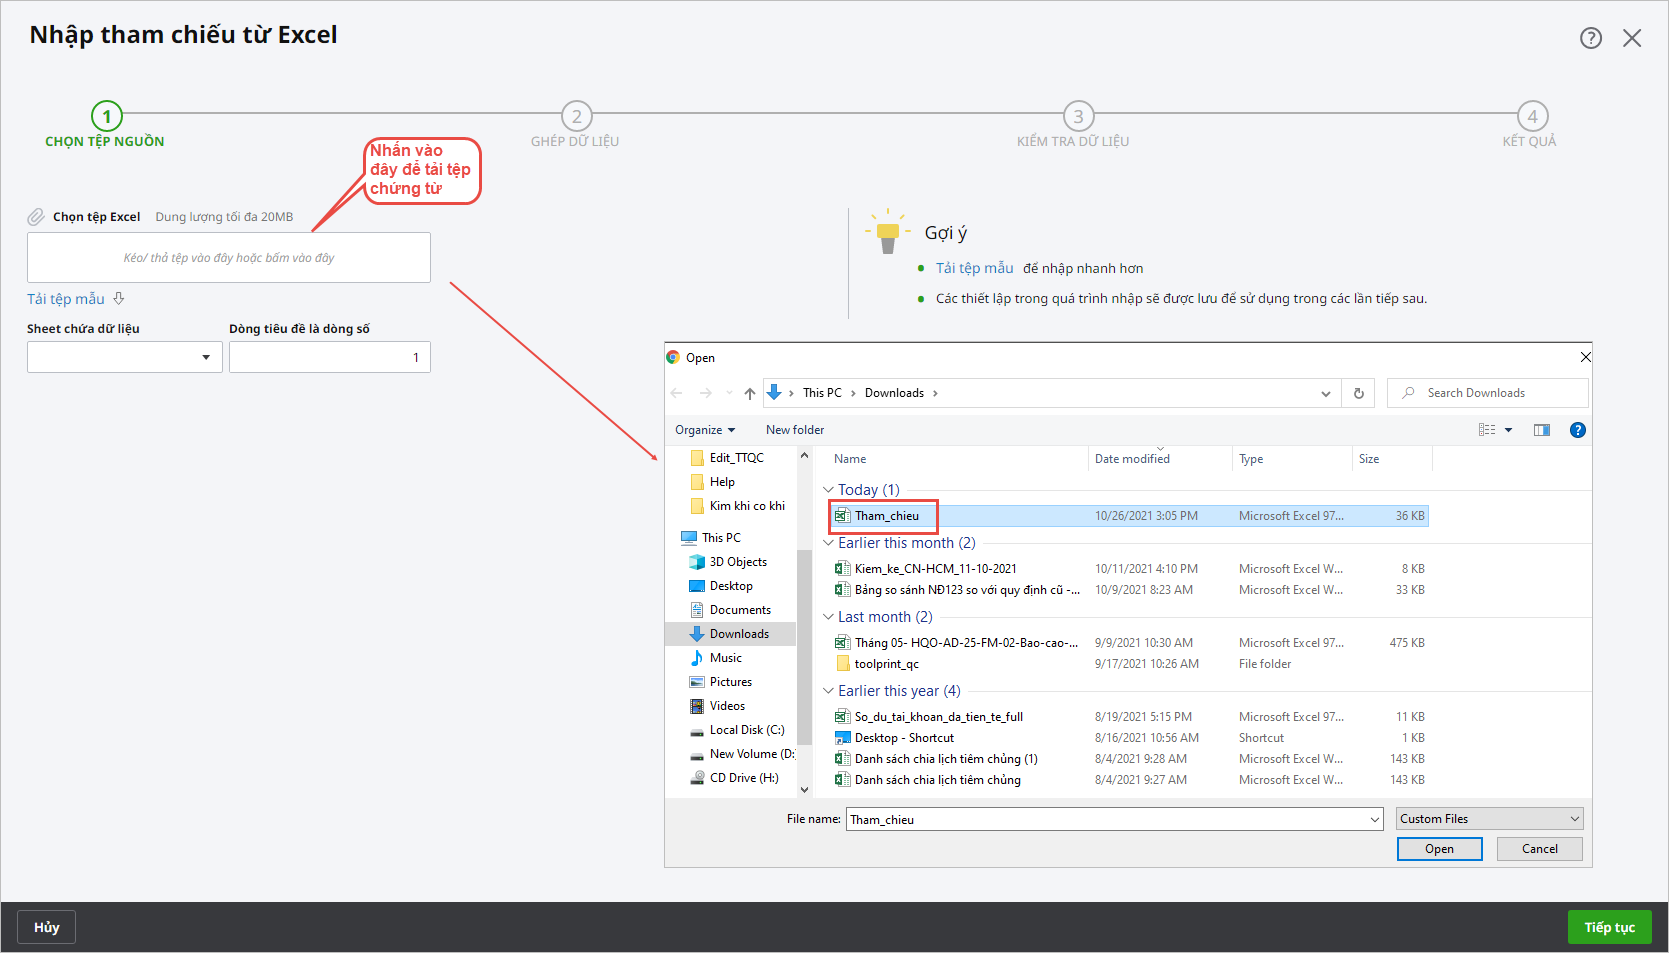The width and height of the screenshot is (1669, 953).
Task: Open the Organize menu
Action: (x=704, y=430)
